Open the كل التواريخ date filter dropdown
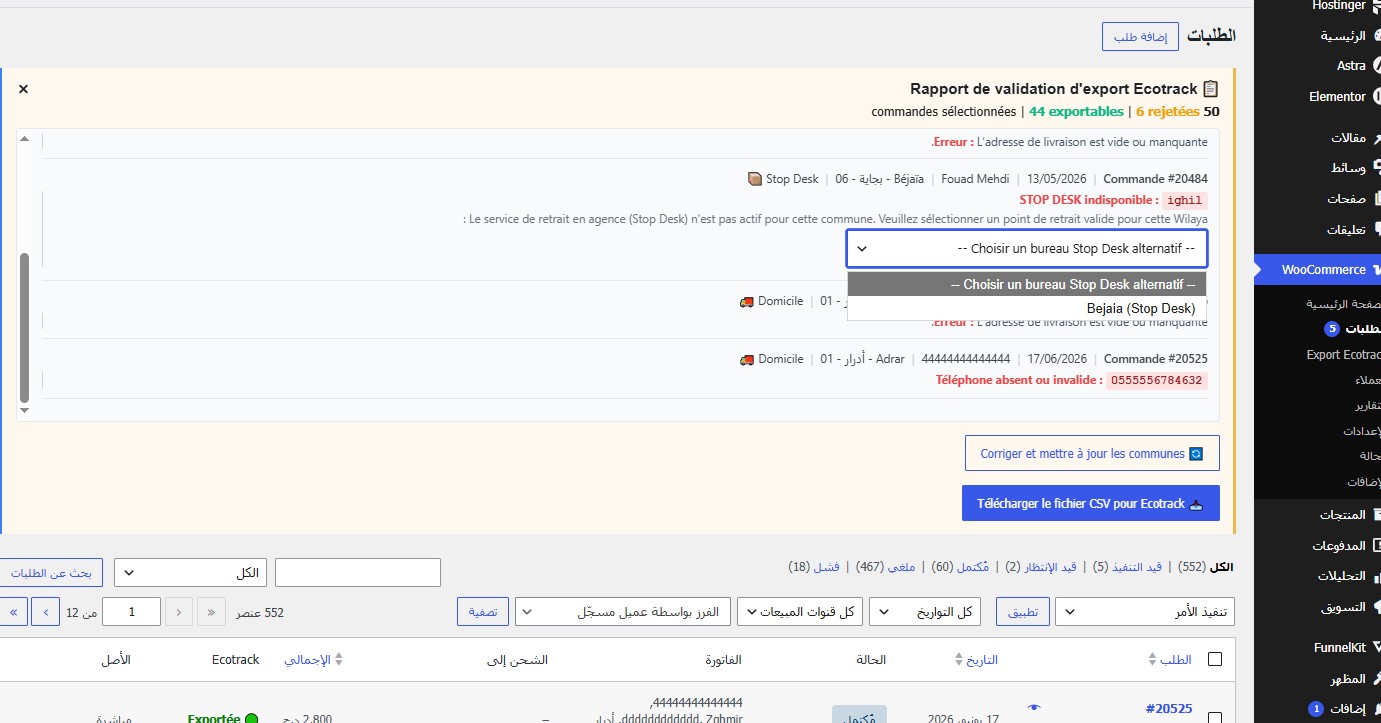The image size is (1381, 723). [925, 612]
